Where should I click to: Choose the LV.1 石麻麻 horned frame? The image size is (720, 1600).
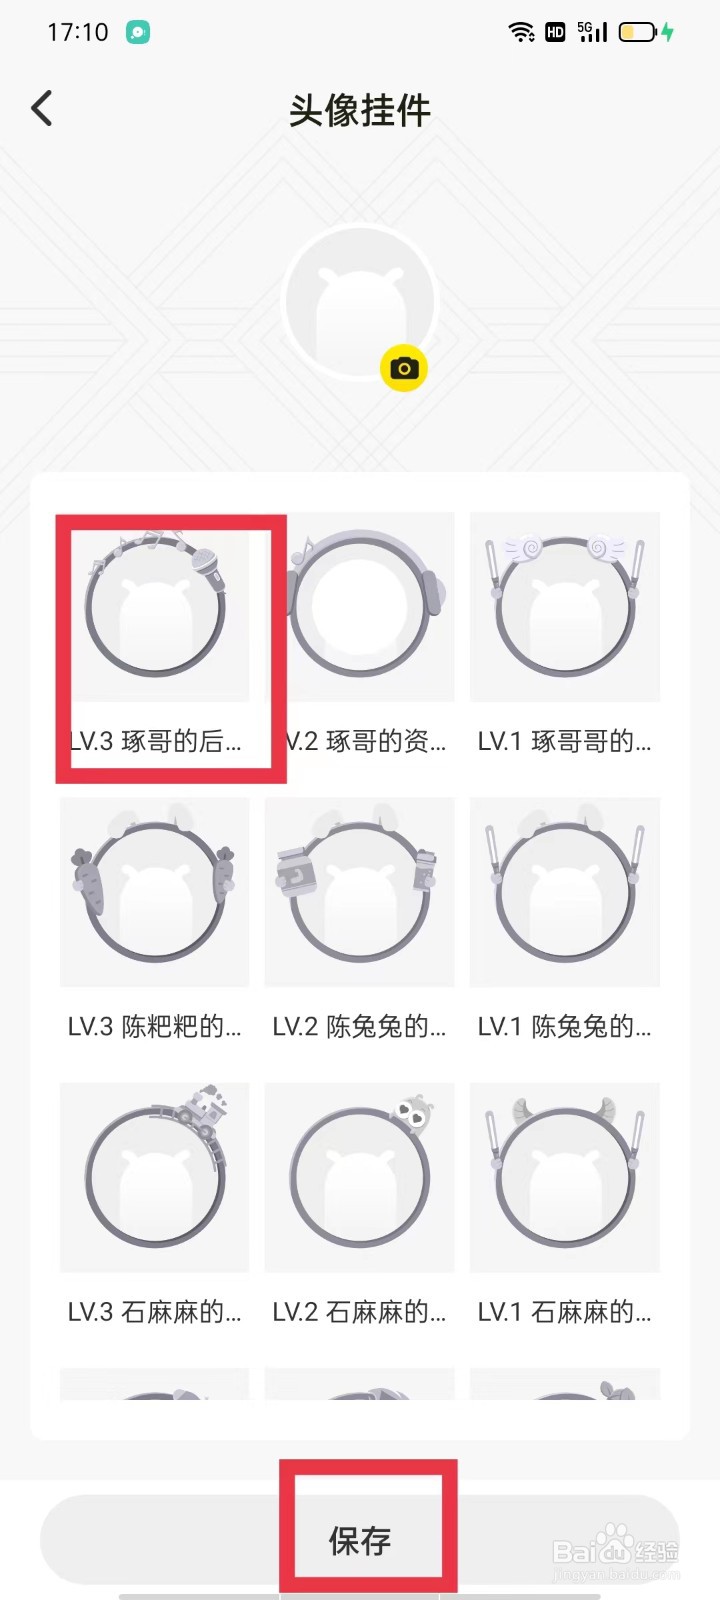[565, 1177]
